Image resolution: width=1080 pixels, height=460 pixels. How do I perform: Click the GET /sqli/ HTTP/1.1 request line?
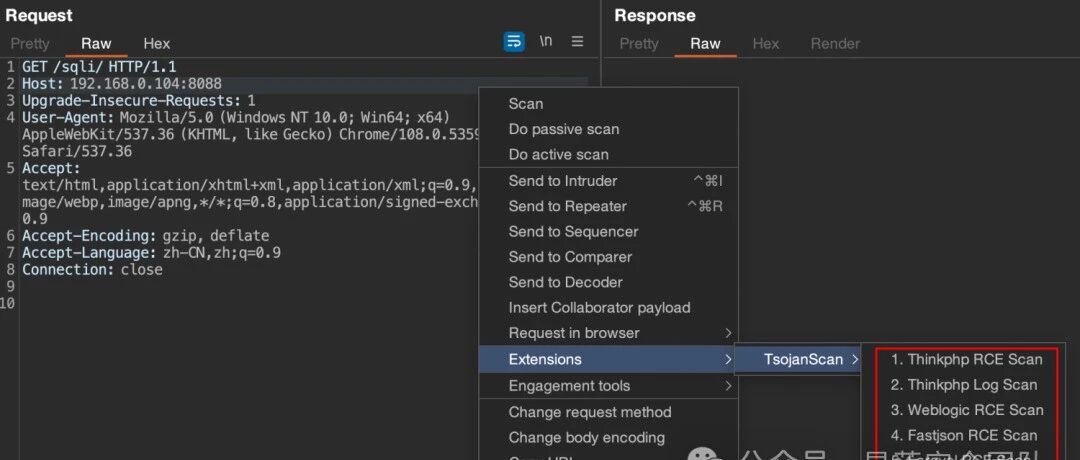(x=99, y=67)
